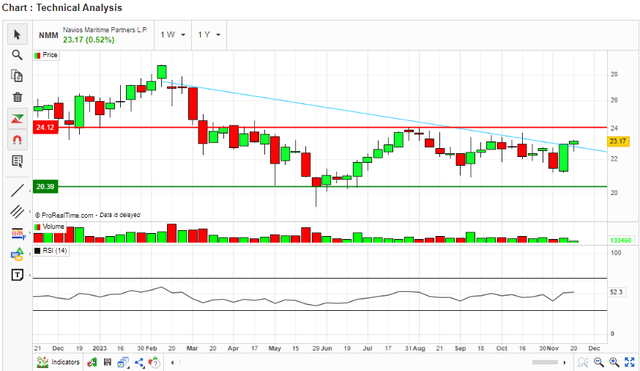Select the line drawing tool
640x371 pixels.
[x=17, y=191]
